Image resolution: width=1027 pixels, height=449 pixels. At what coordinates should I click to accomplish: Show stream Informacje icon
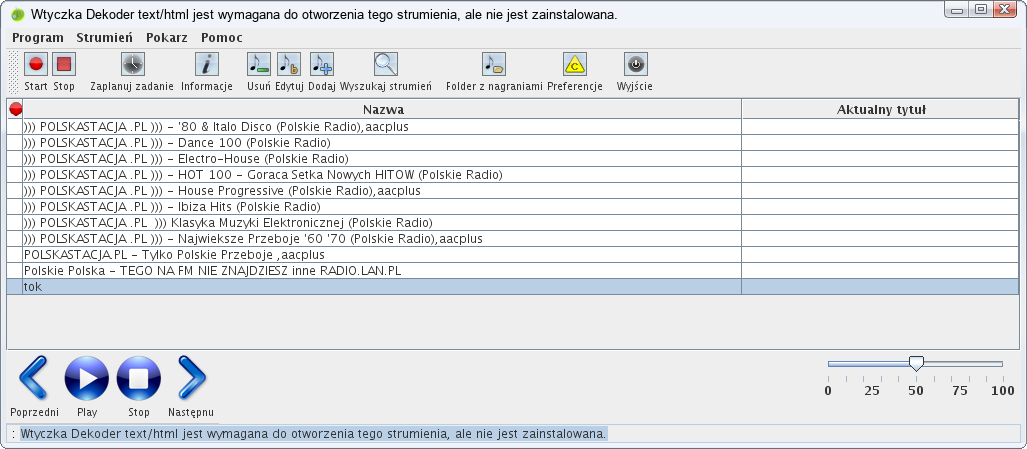[x=206, y=65]
